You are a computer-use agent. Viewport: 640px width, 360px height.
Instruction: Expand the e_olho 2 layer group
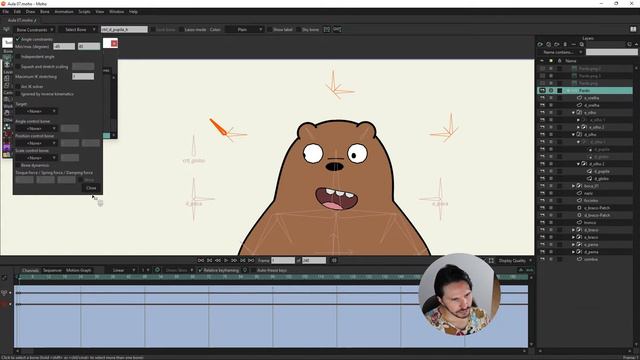tap(578, 127)
